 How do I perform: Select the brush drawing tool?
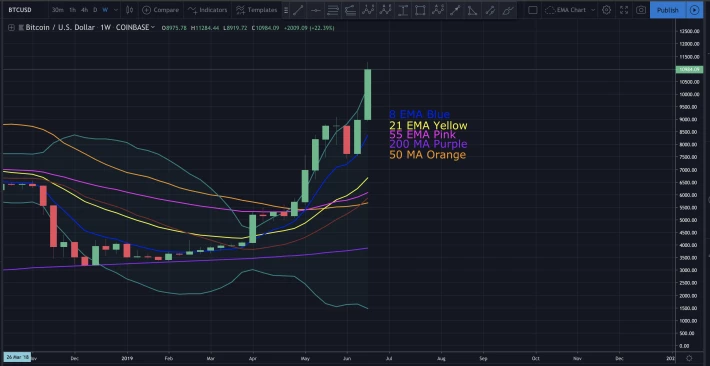[508, 10]
